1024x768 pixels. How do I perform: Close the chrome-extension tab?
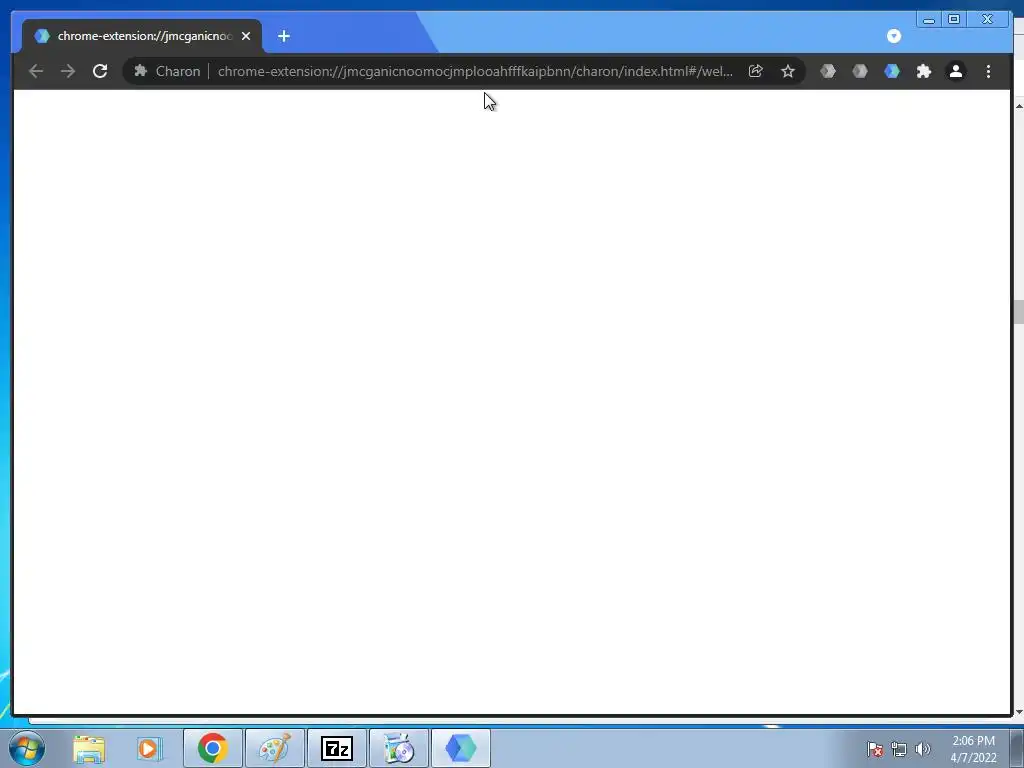point(246,36)
